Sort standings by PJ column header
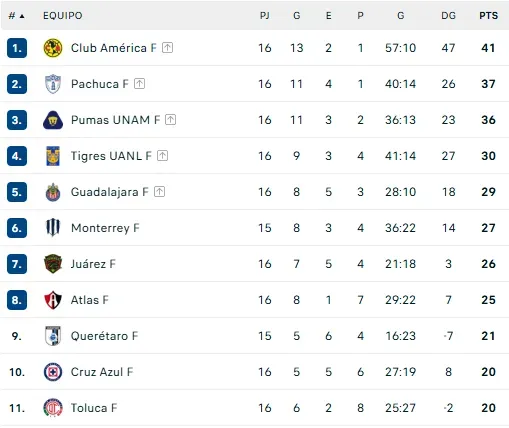 click(265, 16)
